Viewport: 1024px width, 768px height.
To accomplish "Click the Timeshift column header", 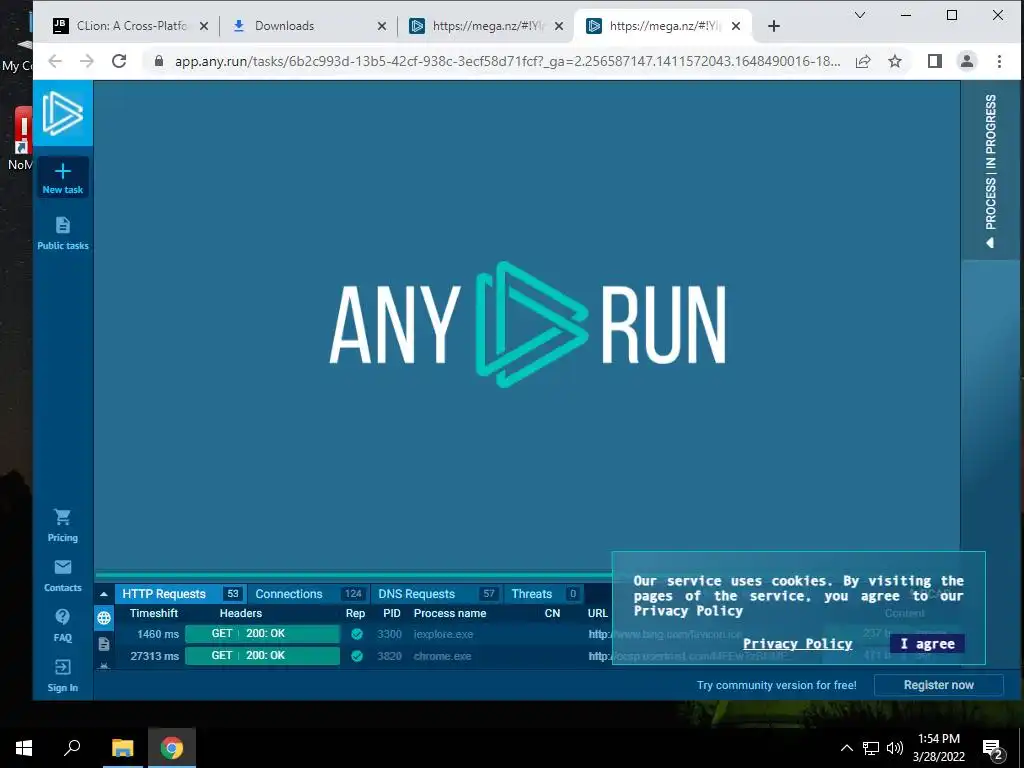I will (153, 613).
